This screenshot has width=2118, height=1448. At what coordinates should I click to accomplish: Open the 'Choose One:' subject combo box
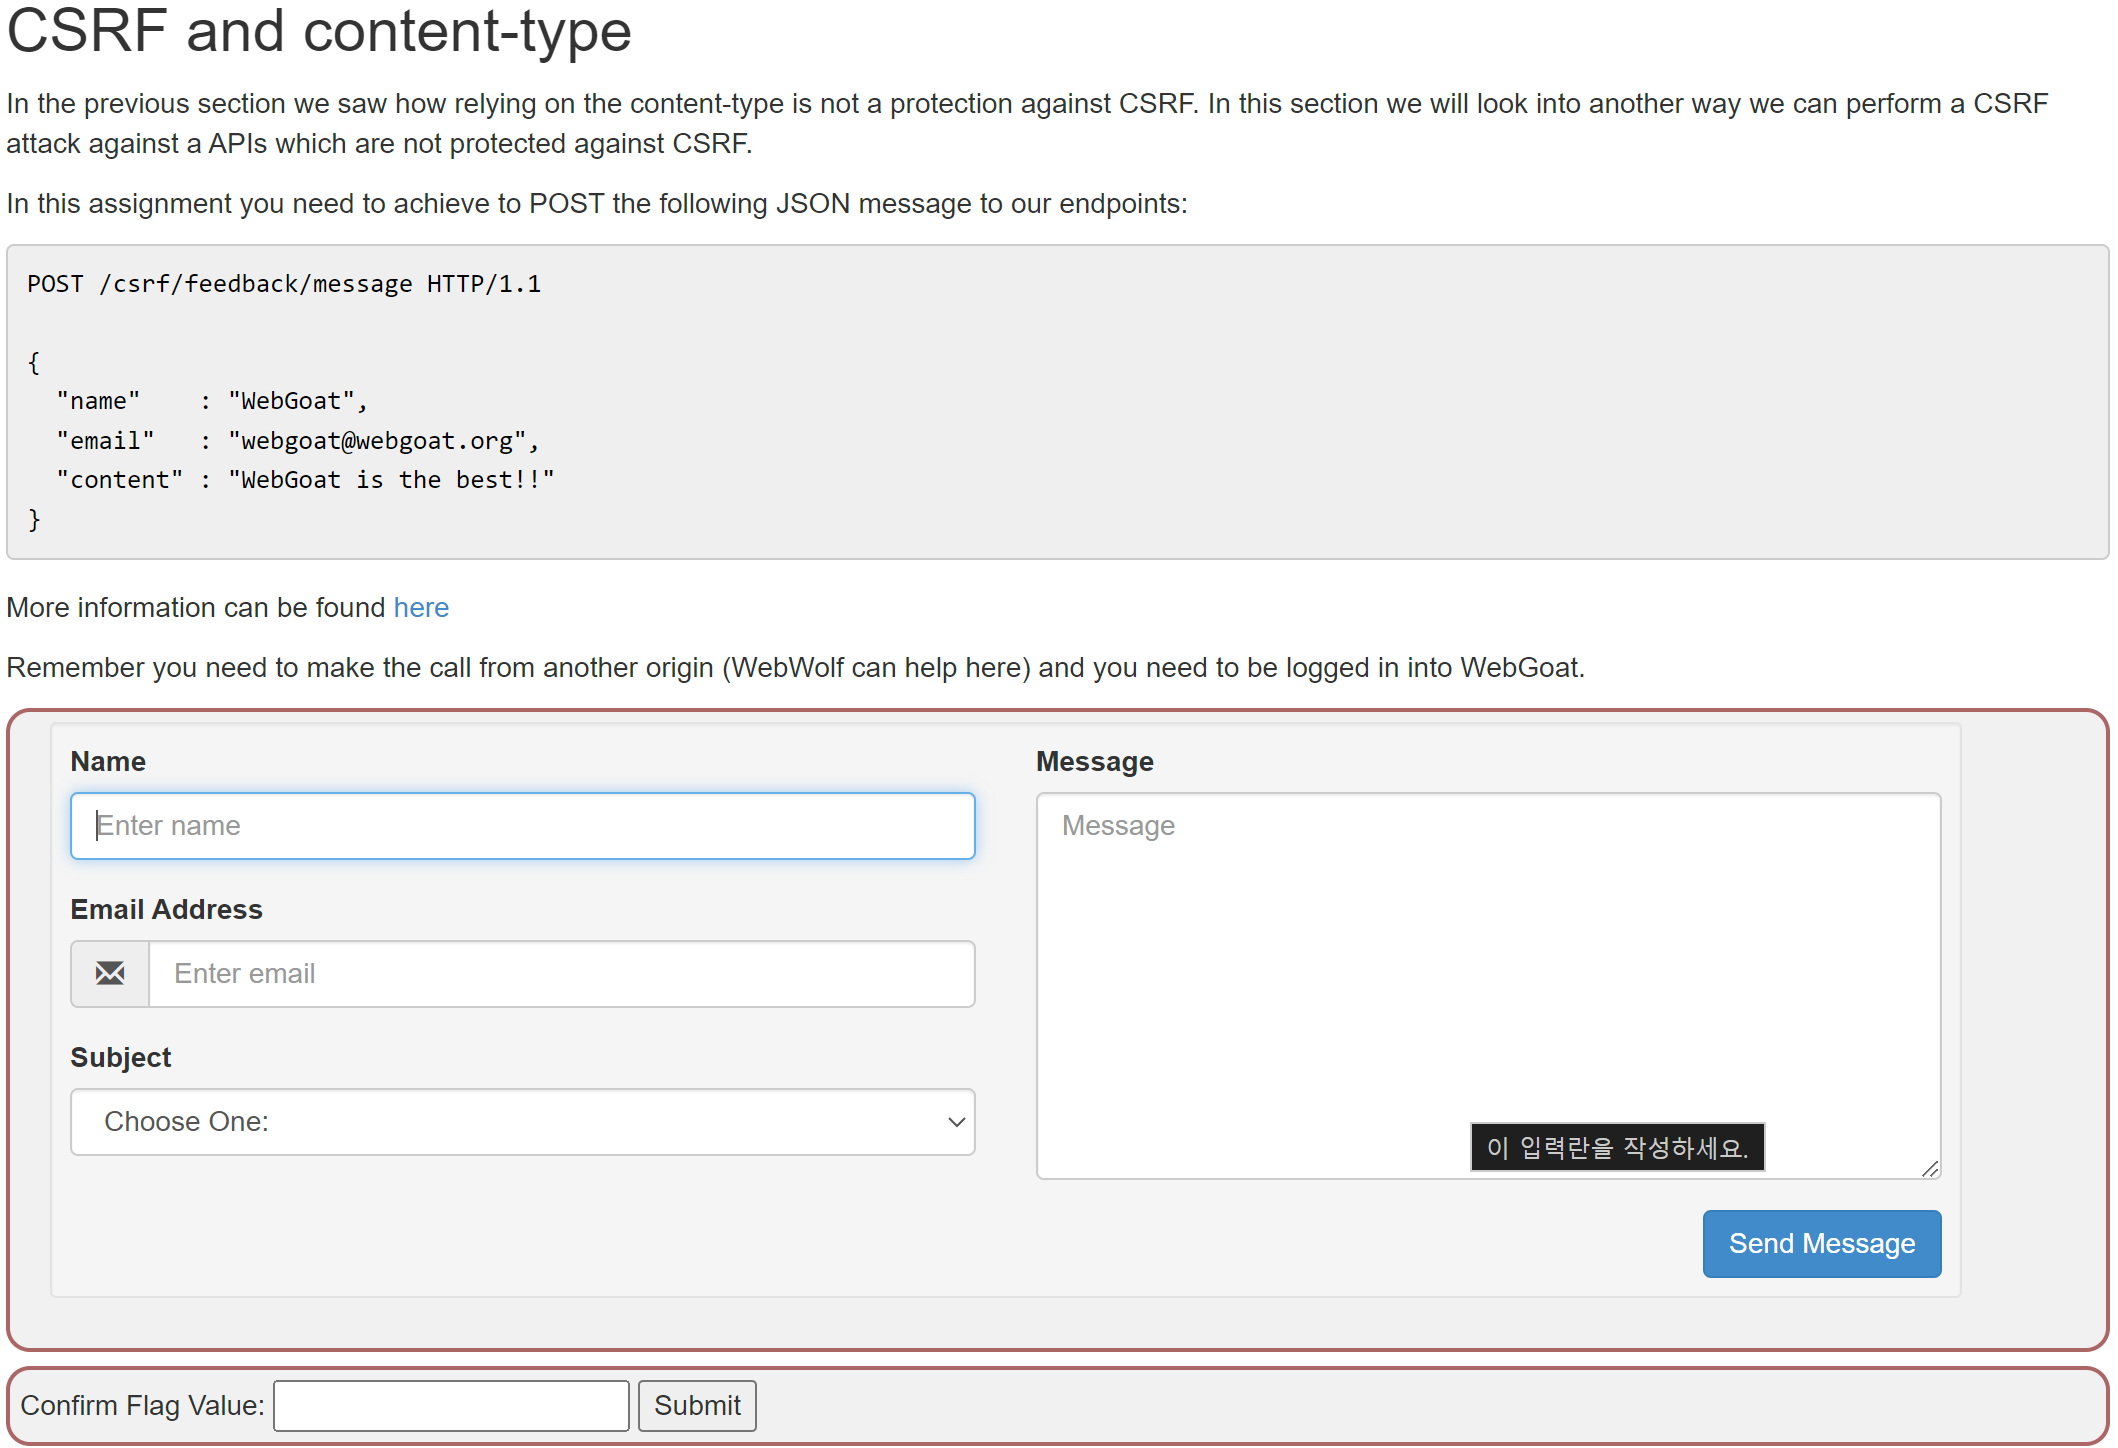tap(520, 1122)
